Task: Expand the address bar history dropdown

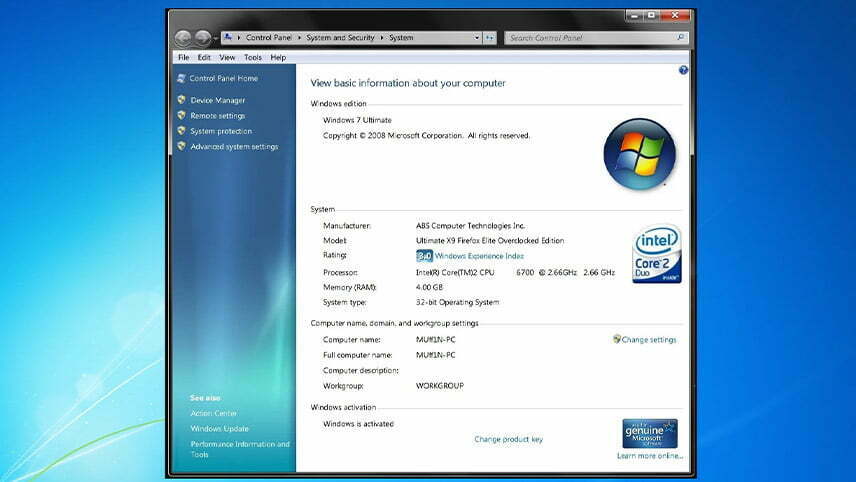Action: 477,38
